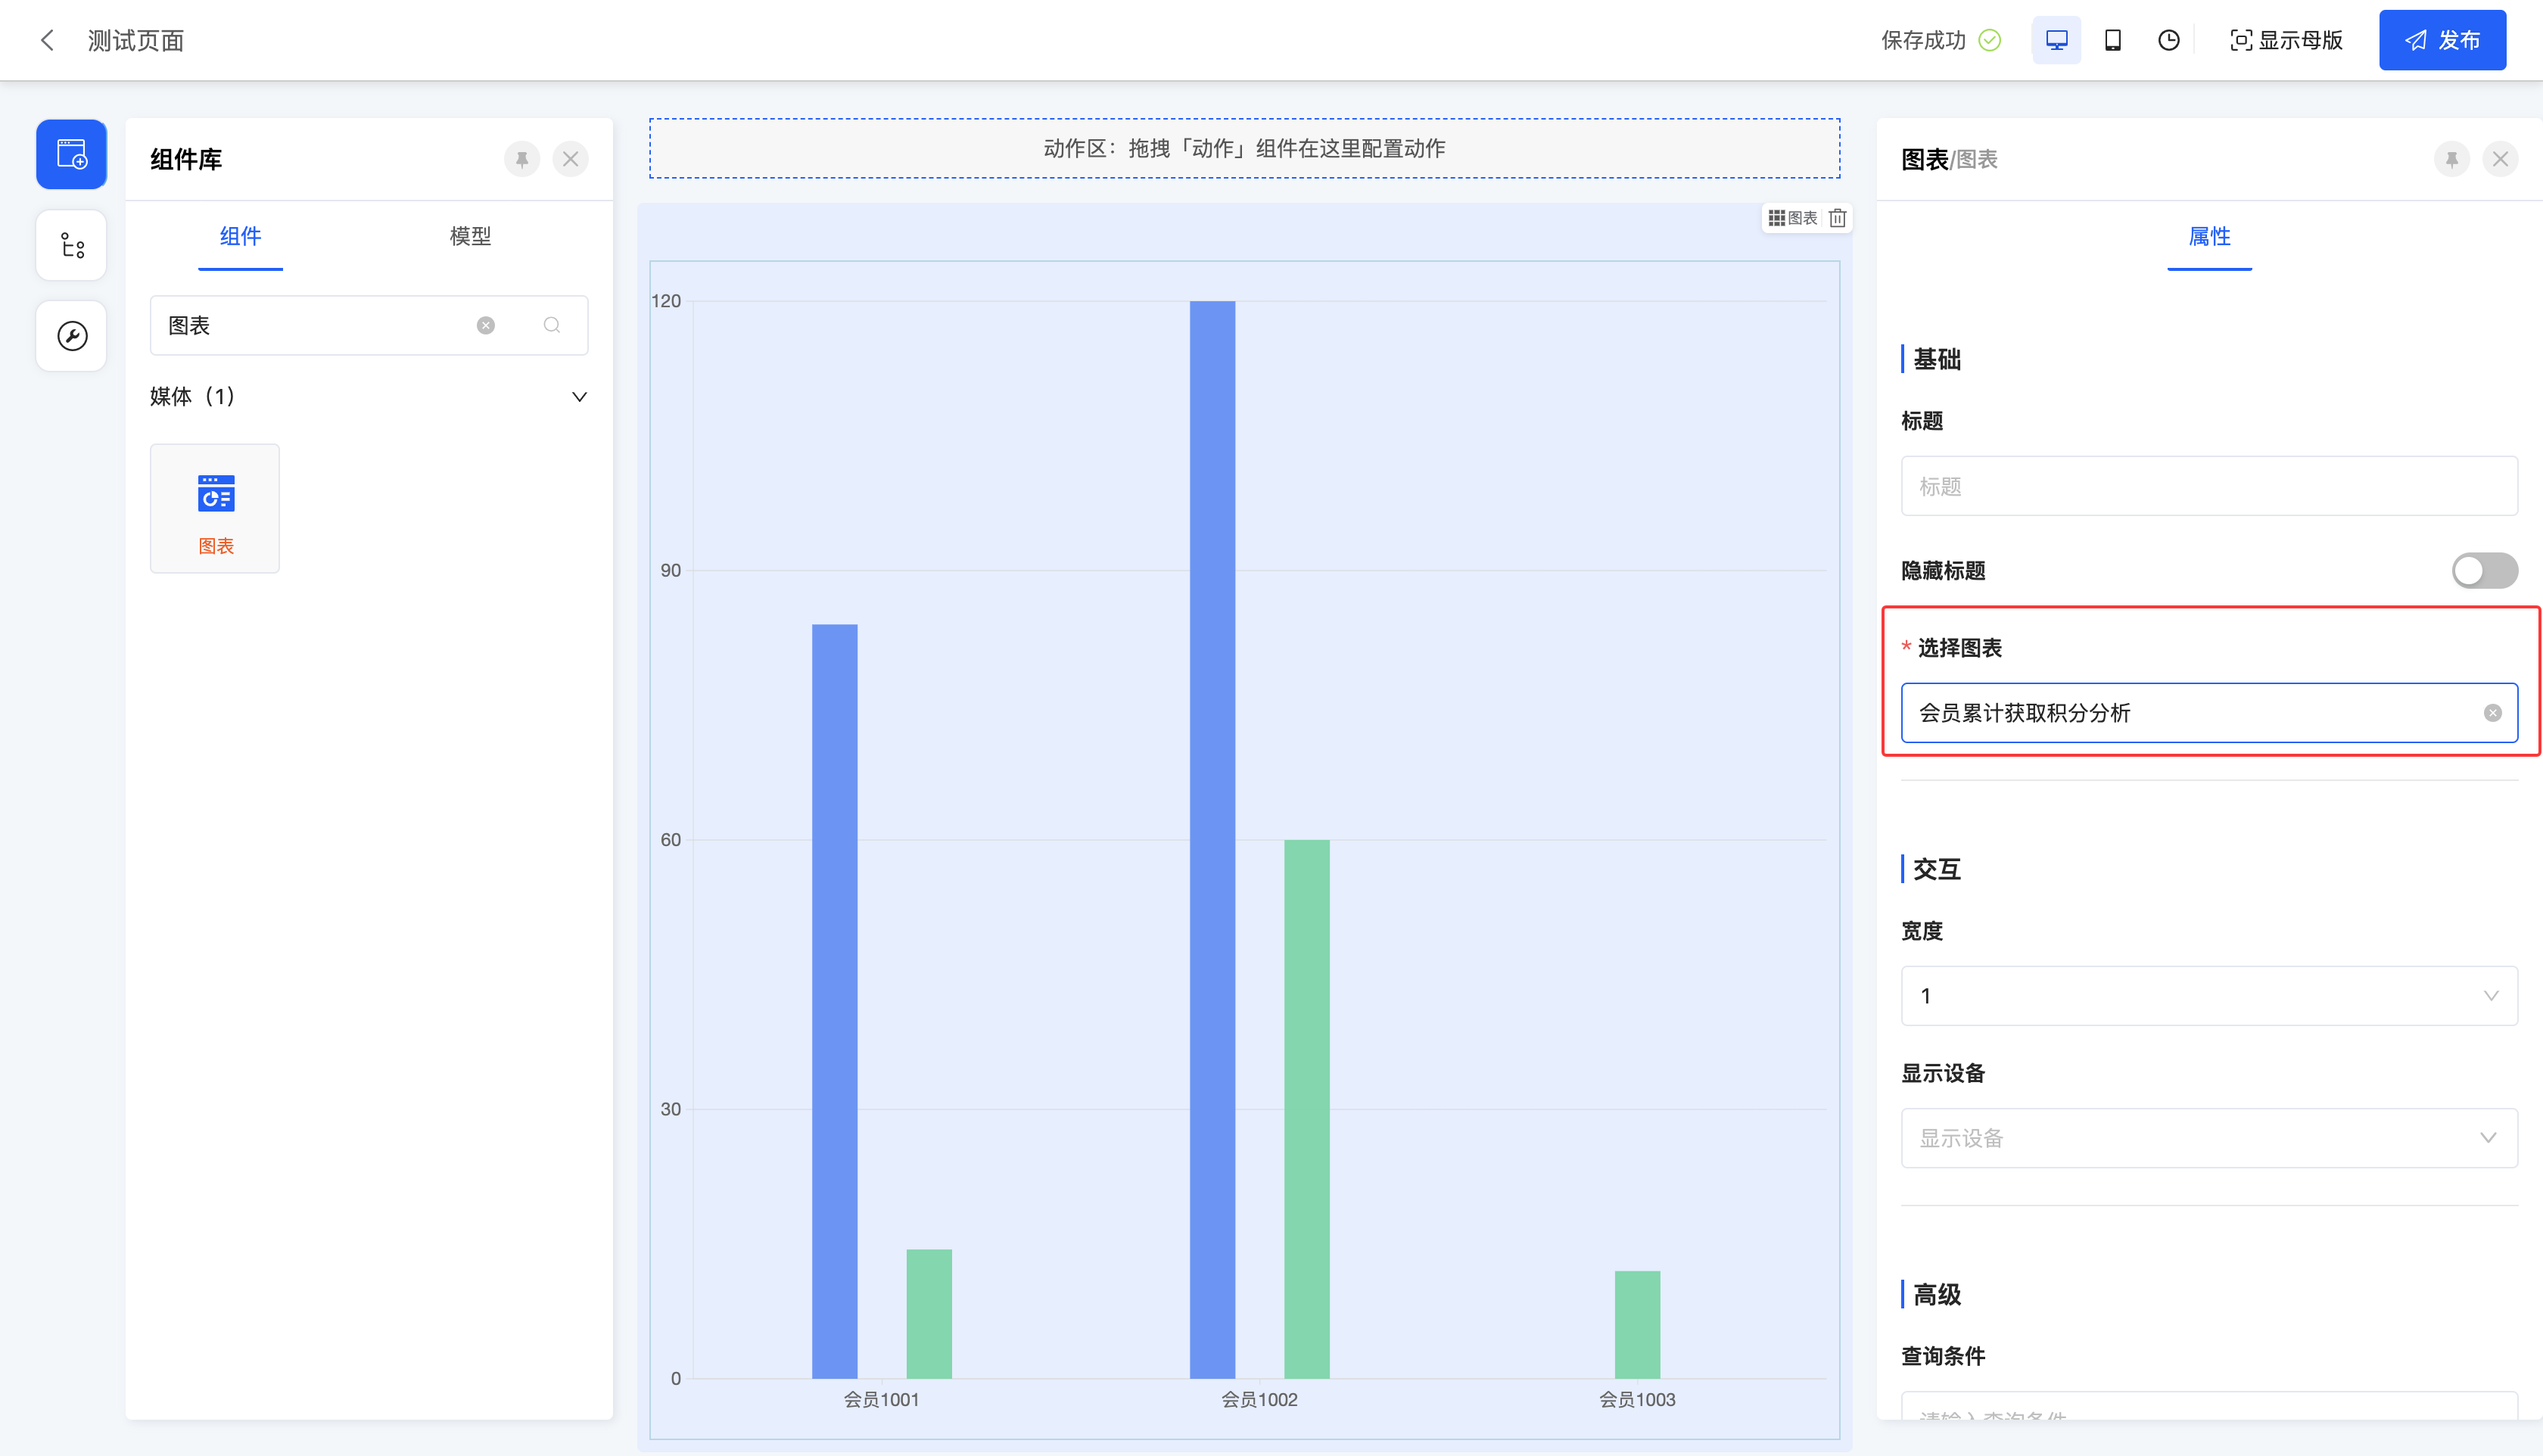Select the 属性 tab

(2209, 236)
